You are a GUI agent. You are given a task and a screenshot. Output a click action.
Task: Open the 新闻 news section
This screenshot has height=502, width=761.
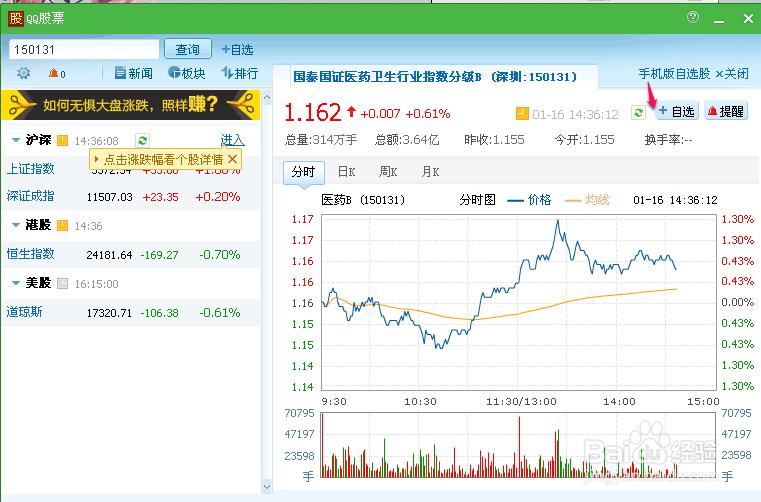click(x=133, y=73)
